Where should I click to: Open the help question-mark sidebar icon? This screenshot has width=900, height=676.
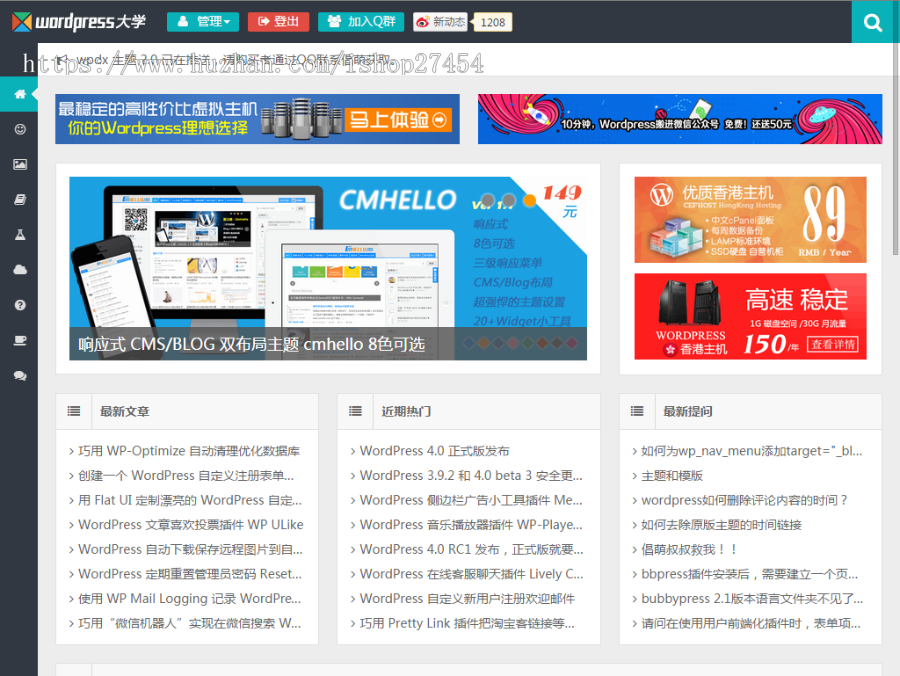[18, 304]
